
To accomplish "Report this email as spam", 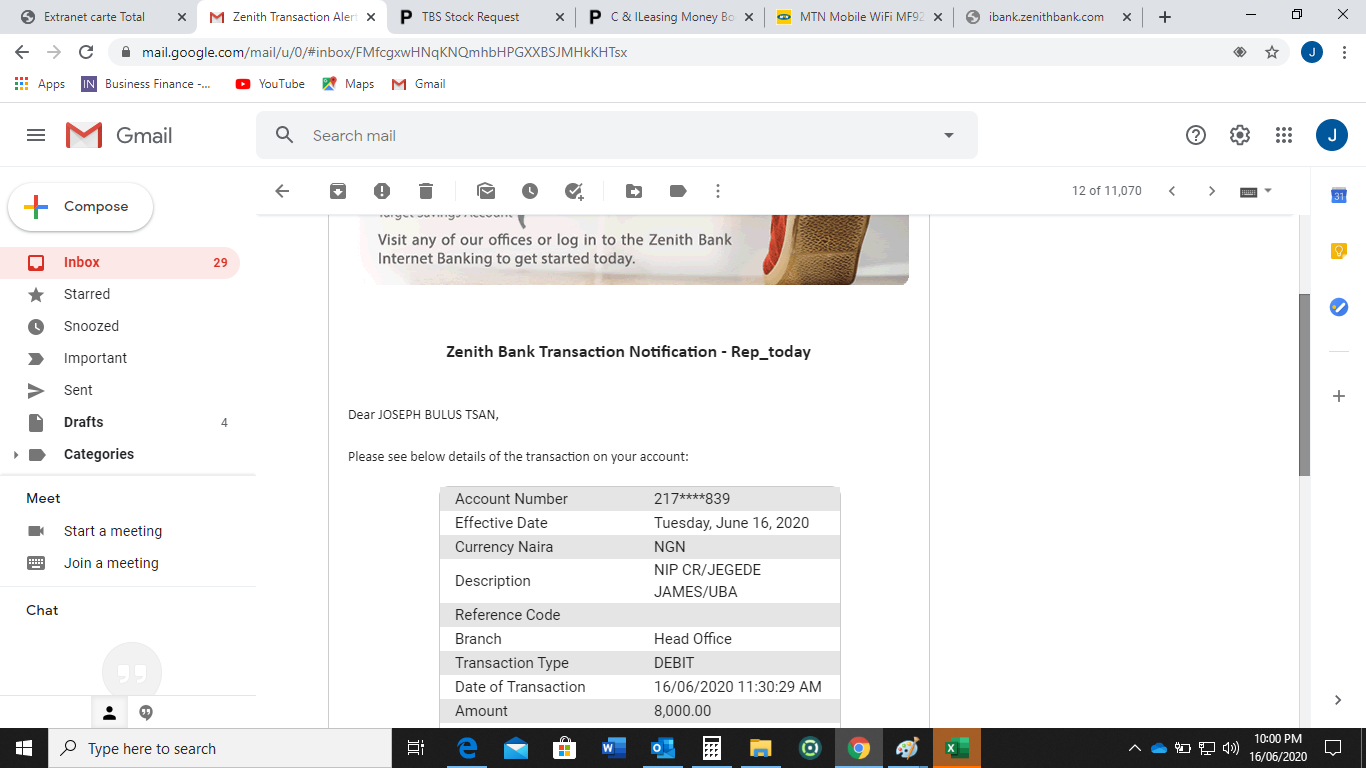I will click(x=382, y=191).
